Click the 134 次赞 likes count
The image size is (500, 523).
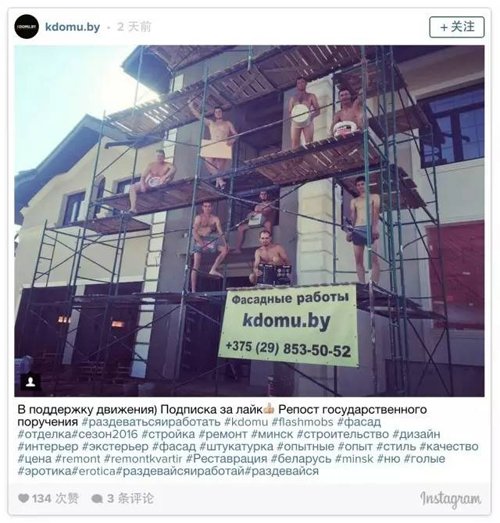click(55, 499)
